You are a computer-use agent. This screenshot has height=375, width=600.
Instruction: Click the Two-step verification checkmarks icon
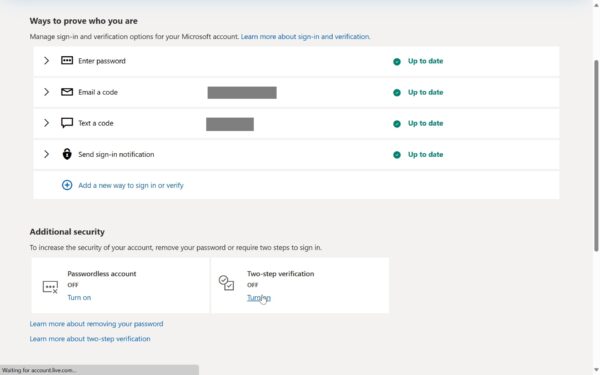coord(226,283)
